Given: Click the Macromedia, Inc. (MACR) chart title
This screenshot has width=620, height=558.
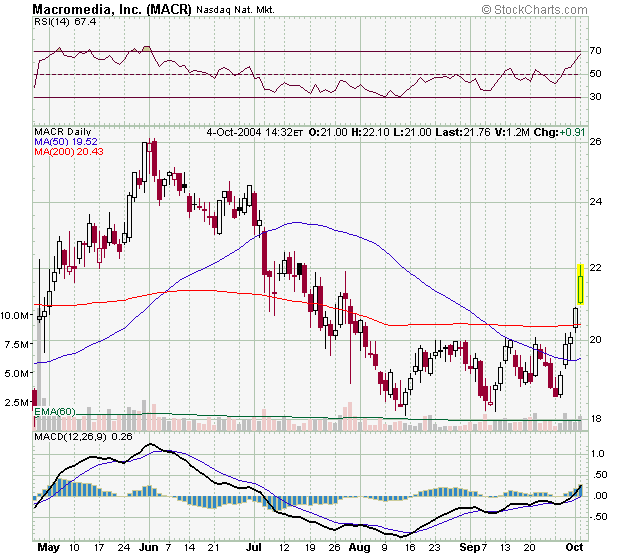Looking at the screenshot, I should pos(112,9).
